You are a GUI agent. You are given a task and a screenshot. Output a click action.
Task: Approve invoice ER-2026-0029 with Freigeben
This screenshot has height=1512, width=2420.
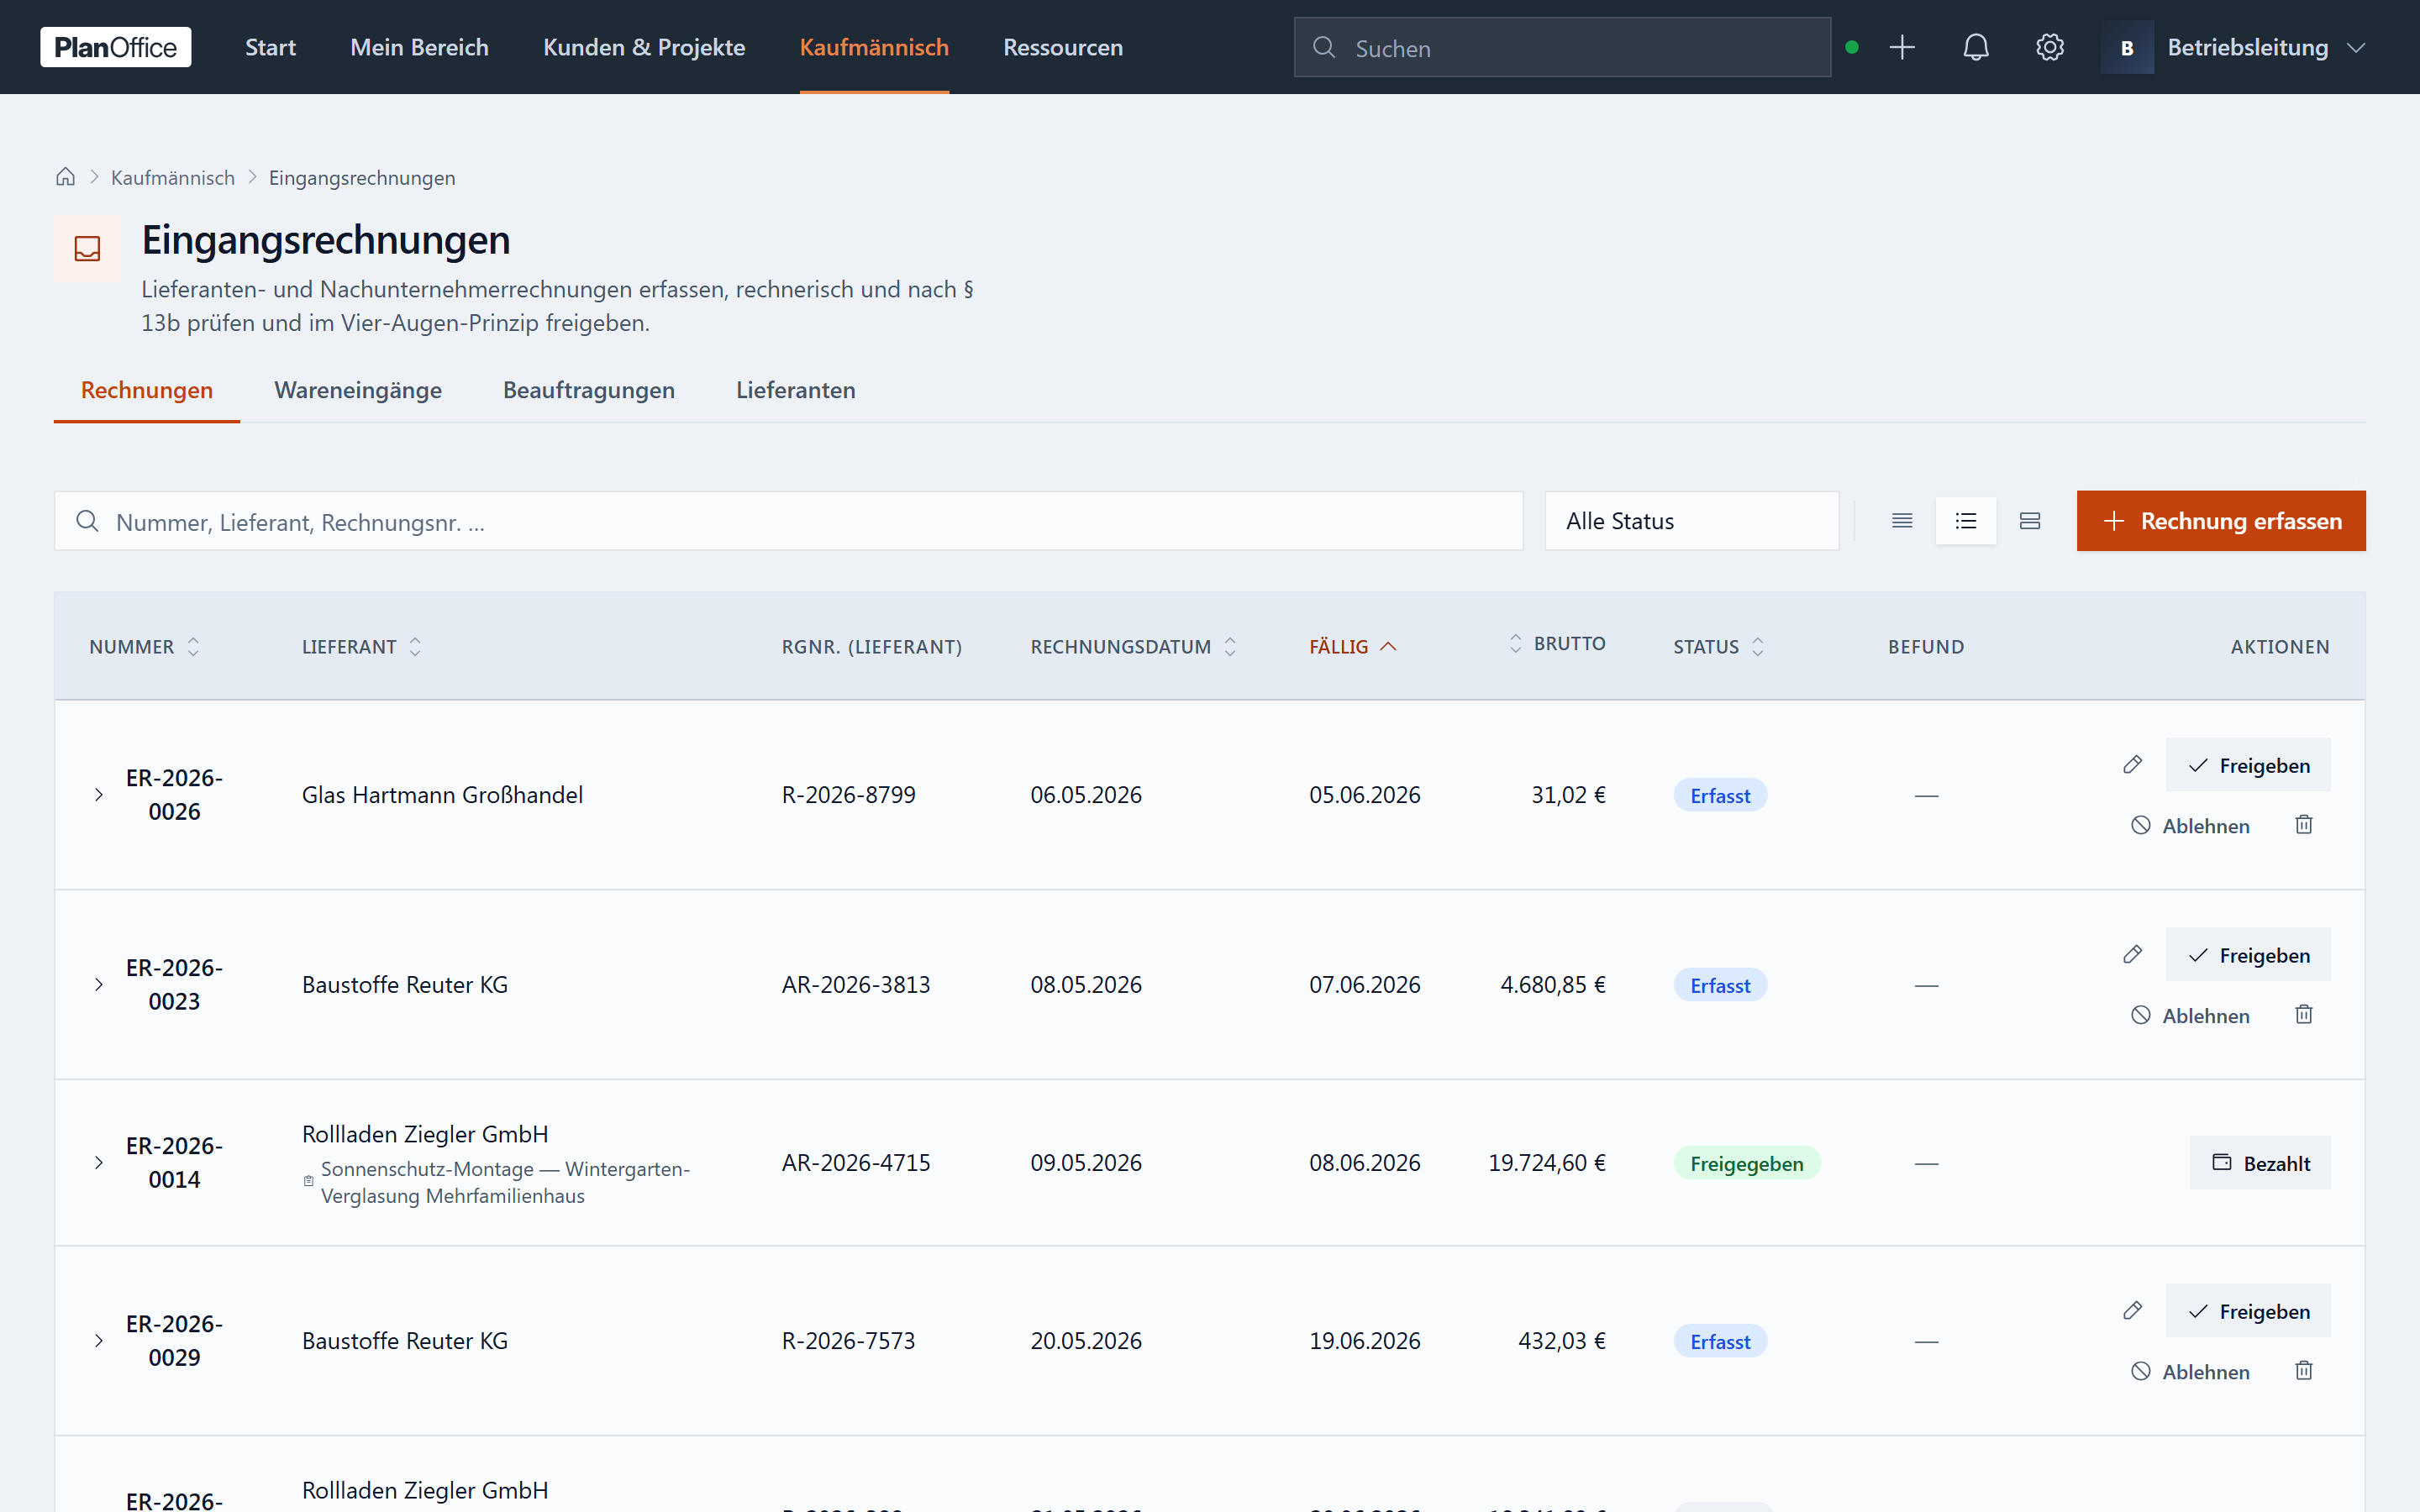[2248, 1311]
